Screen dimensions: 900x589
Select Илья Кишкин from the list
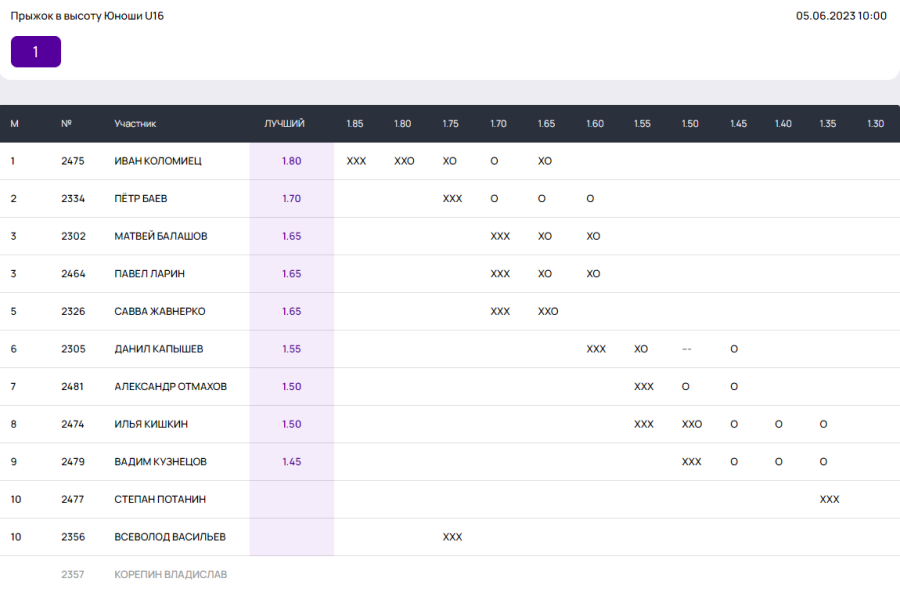coord(151,424)
